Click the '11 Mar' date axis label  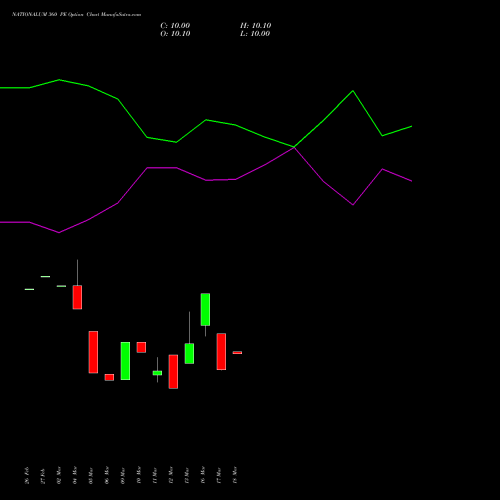tap(155, 475)
